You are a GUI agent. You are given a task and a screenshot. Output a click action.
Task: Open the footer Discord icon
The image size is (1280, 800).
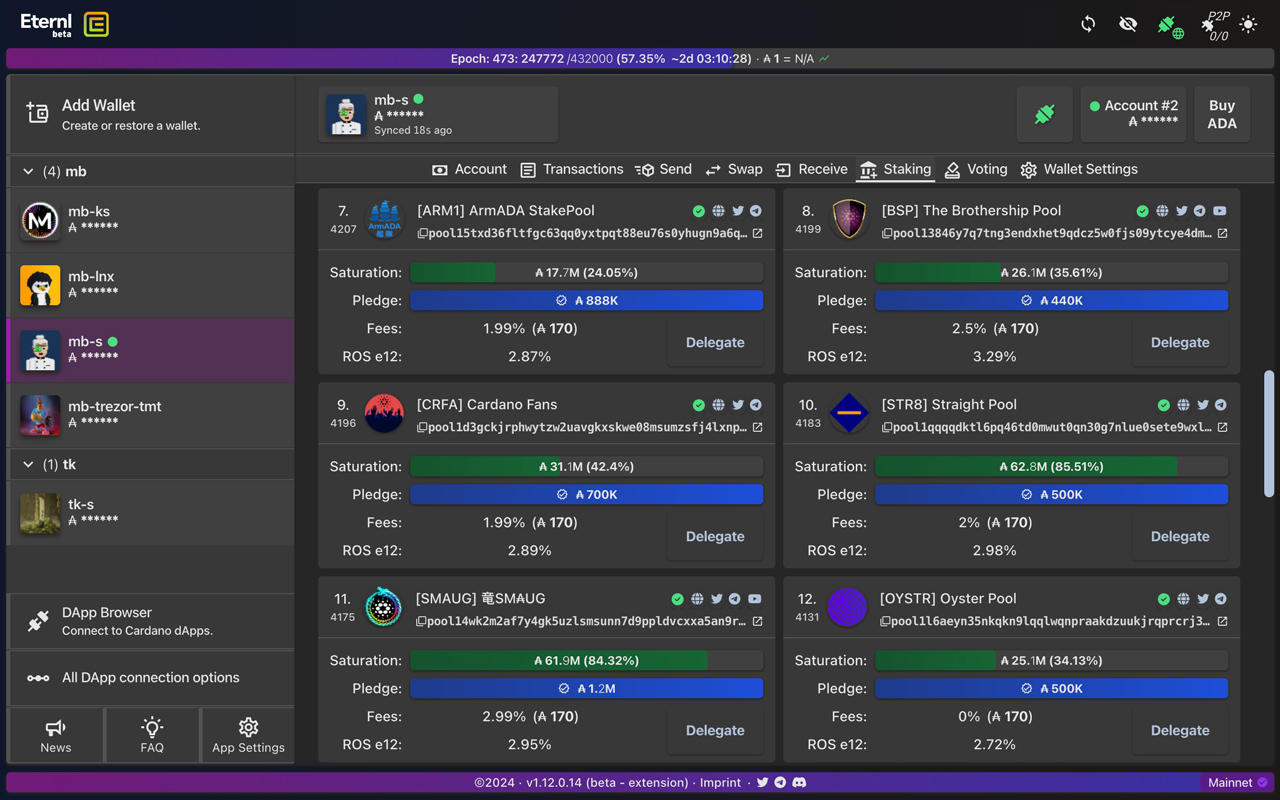coord(799,782)
